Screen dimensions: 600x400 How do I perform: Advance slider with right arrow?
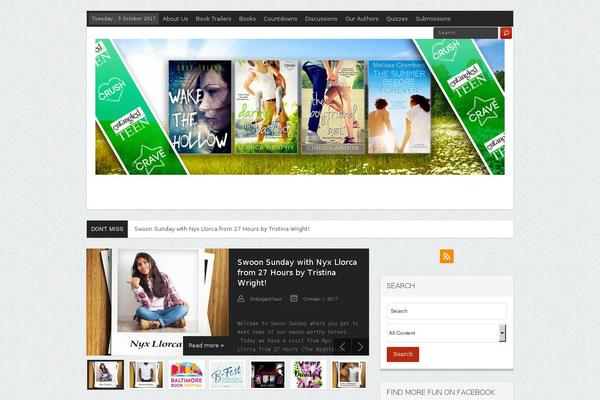[360, 347]
